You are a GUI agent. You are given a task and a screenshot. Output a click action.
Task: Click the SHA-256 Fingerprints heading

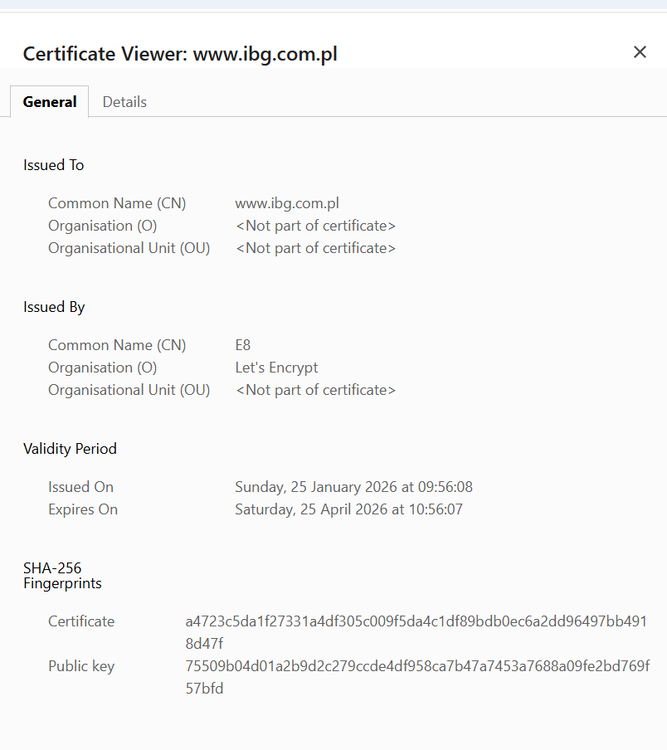click(62, 575)
